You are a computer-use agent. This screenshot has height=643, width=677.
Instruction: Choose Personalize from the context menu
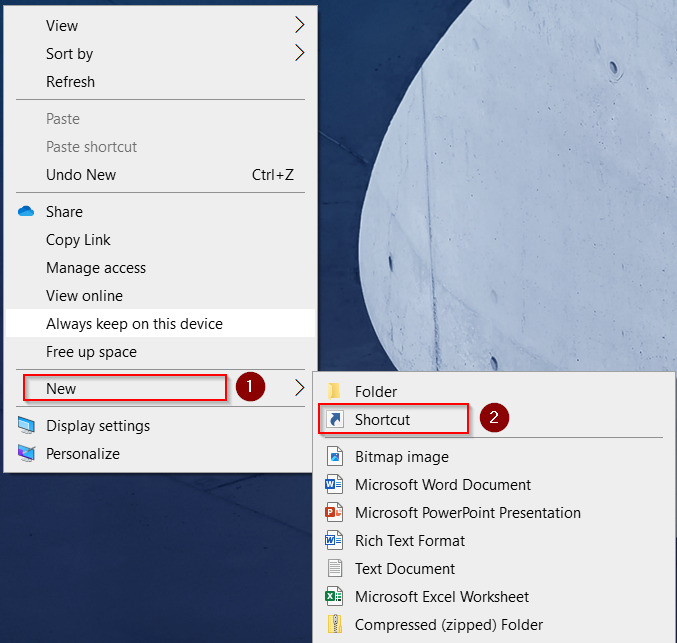click(161, 453)
